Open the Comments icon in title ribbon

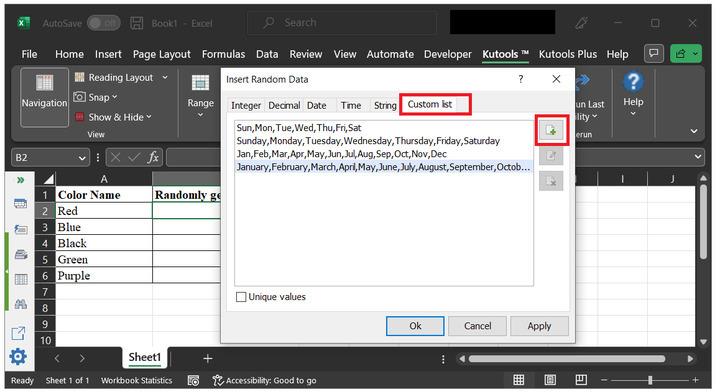pos(653,54)
